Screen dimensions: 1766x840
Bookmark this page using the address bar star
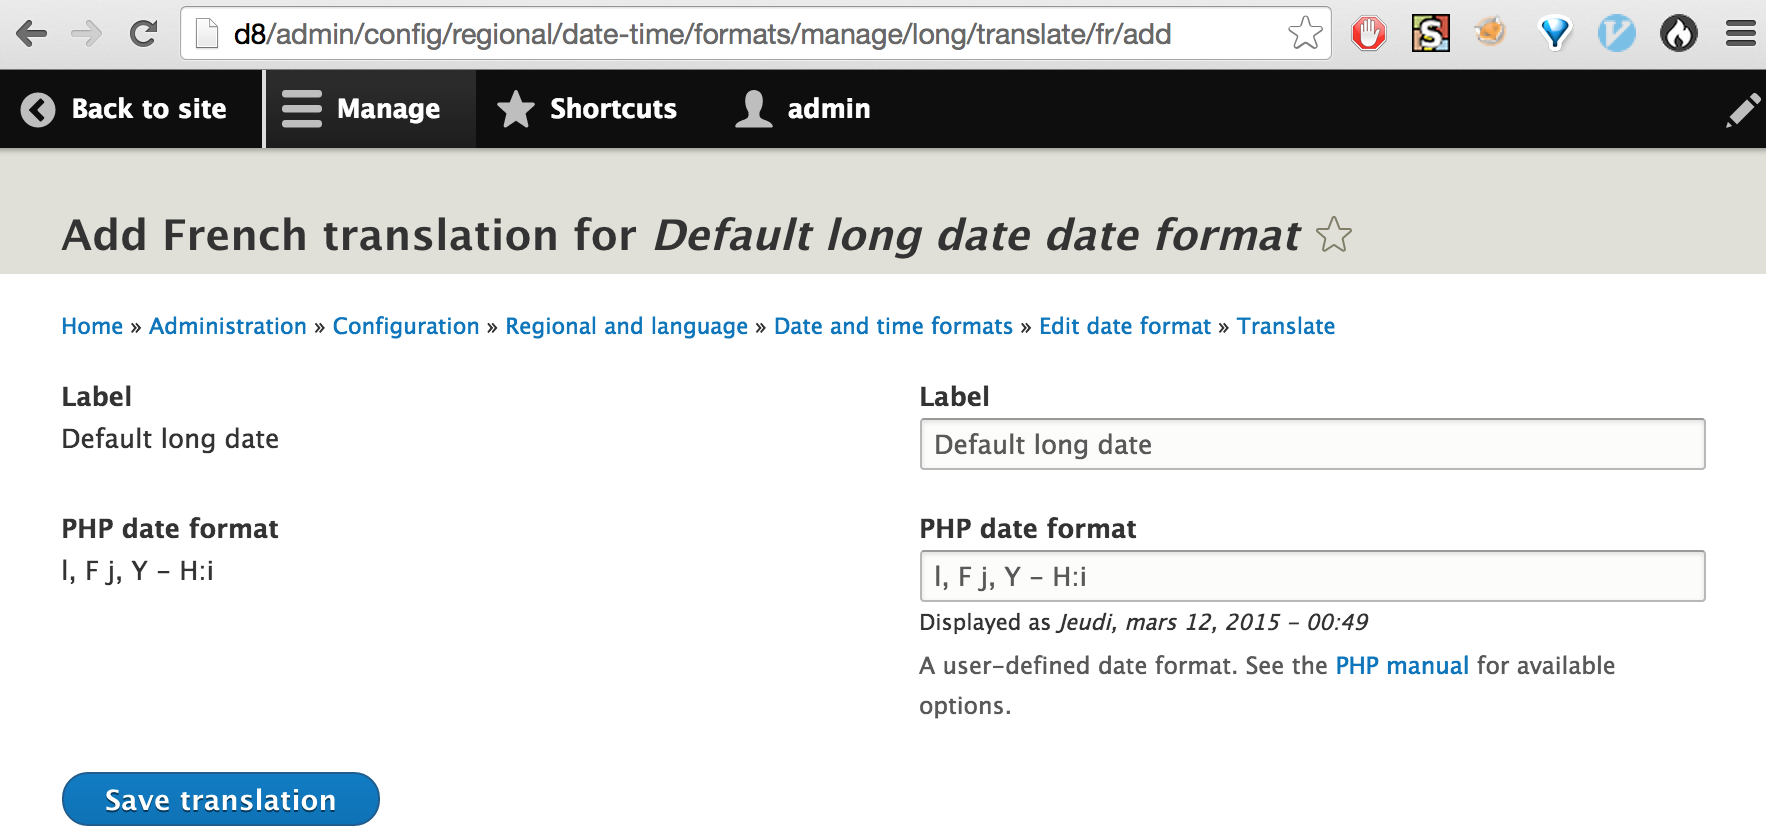1305,34
